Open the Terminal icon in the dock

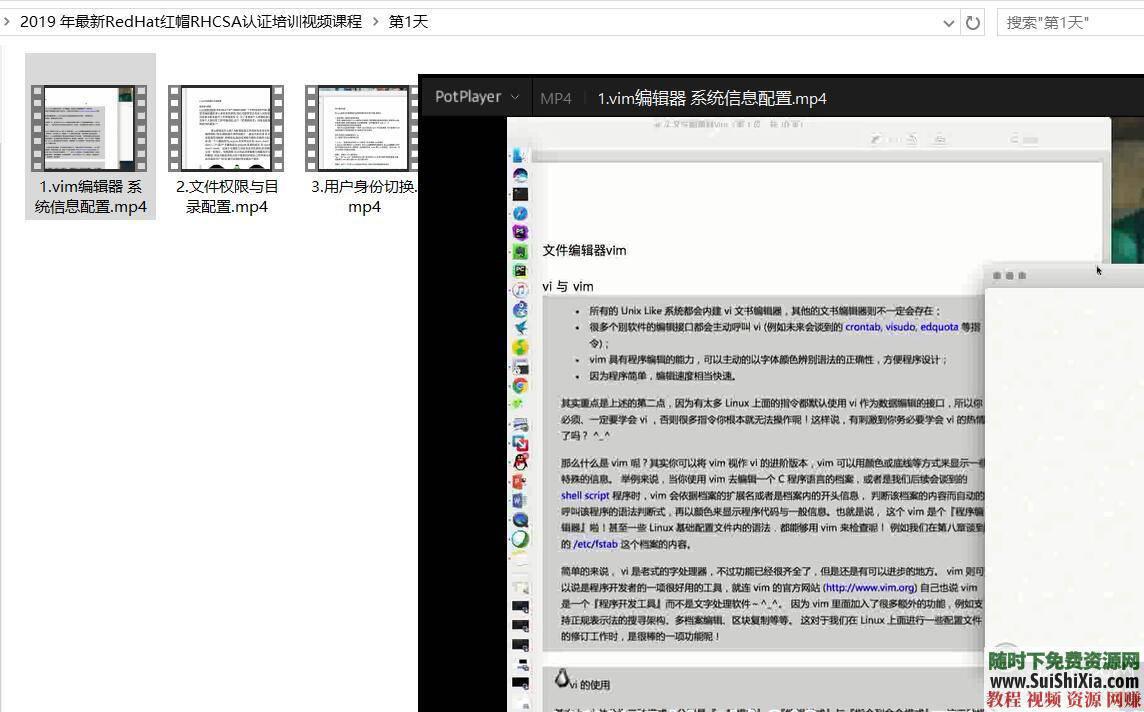522,194
